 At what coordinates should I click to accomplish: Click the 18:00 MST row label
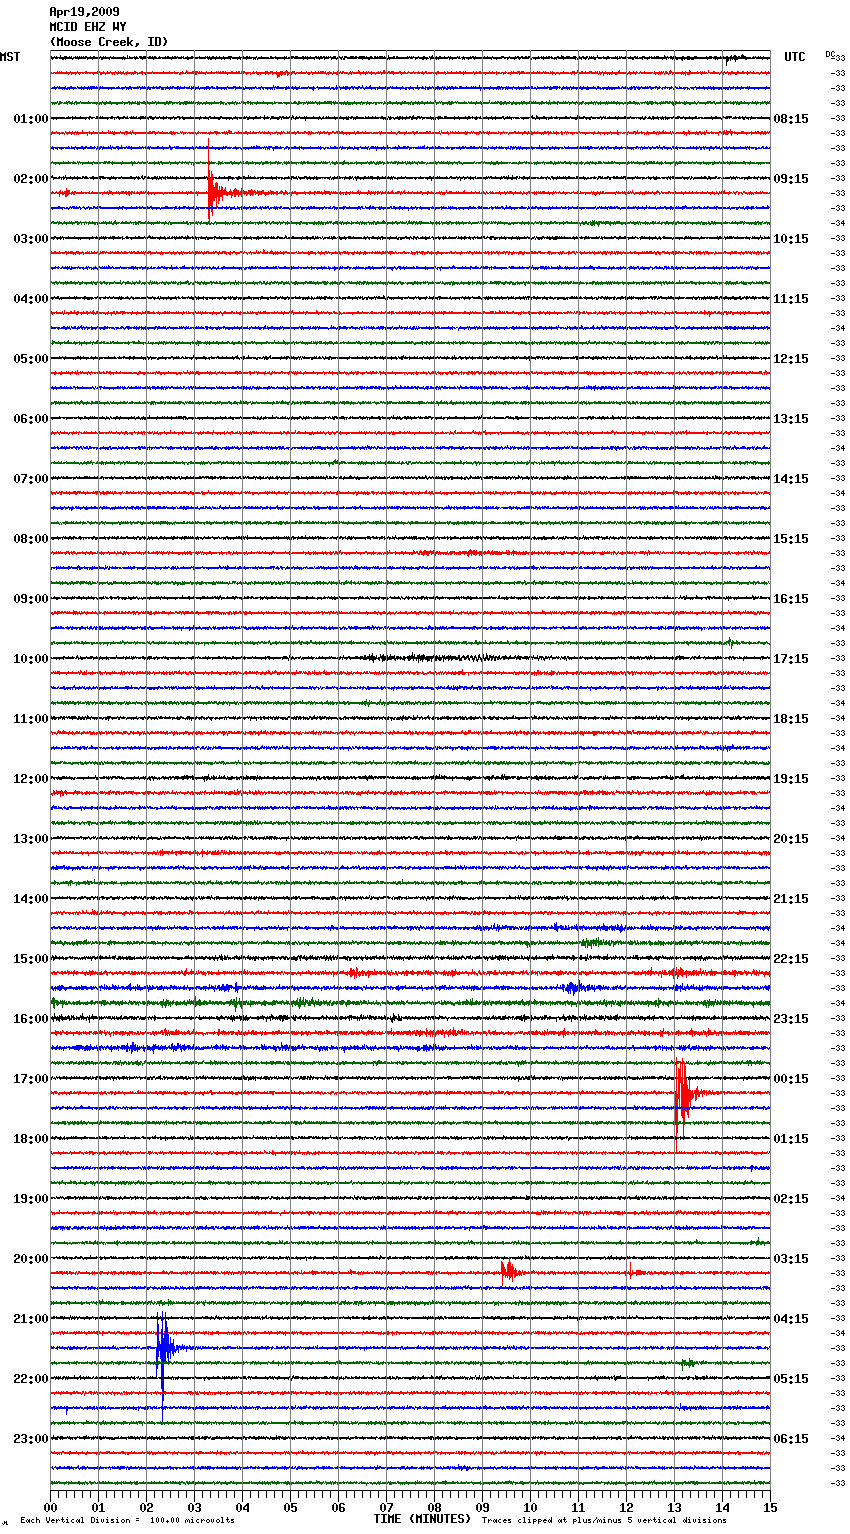tap(31, 1139)
